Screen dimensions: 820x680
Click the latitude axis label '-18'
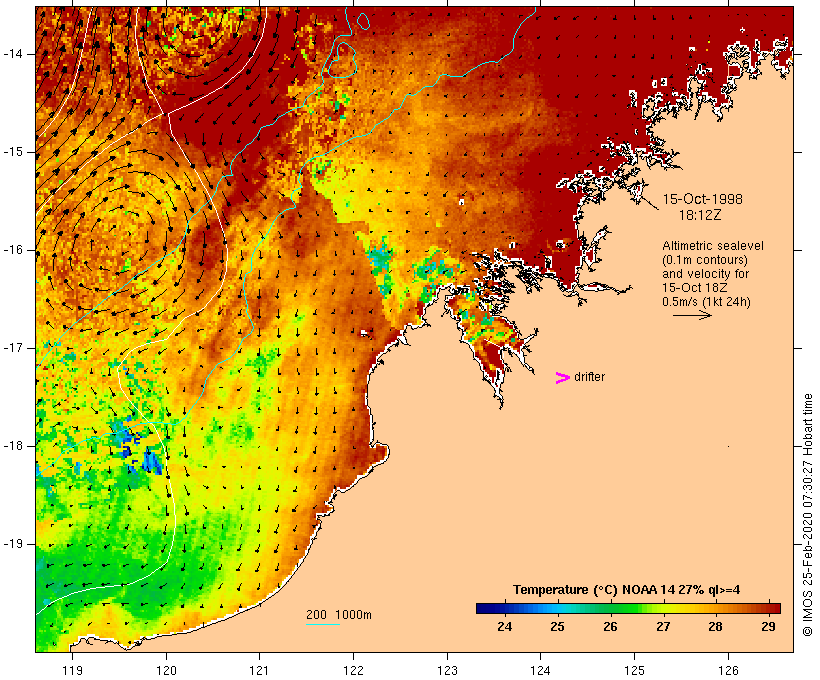tap(13, 446)
